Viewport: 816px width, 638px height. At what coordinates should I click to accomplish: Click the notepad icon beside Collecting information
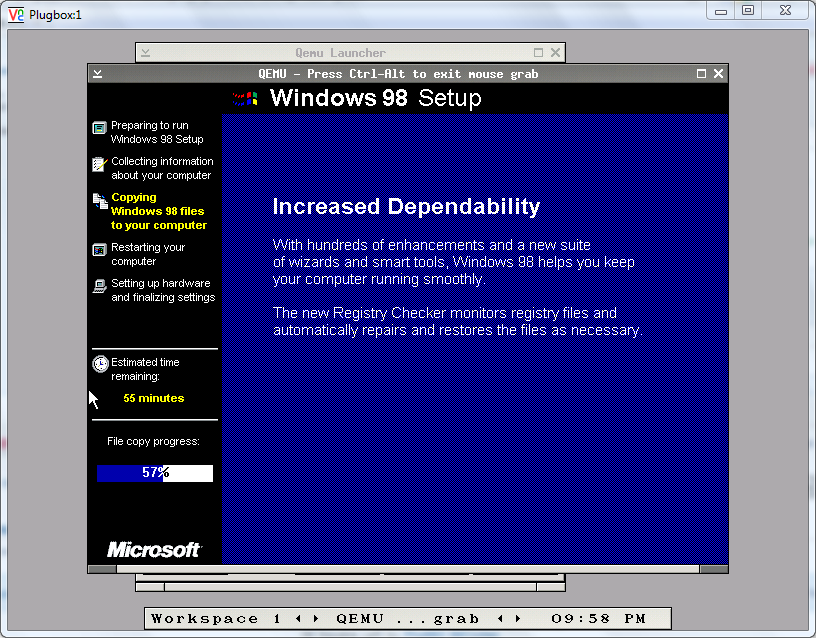click(99, 164)
